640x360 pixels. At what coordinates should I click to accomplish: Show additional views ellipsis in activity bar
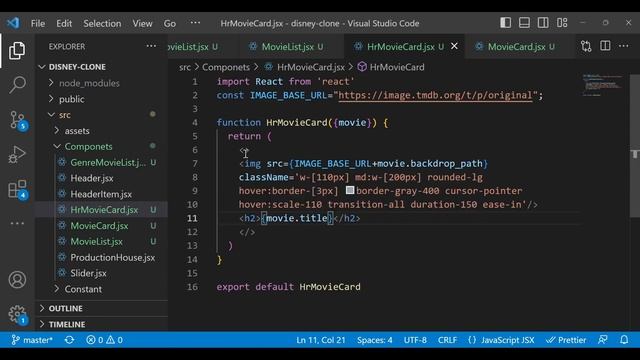(17, 223)
